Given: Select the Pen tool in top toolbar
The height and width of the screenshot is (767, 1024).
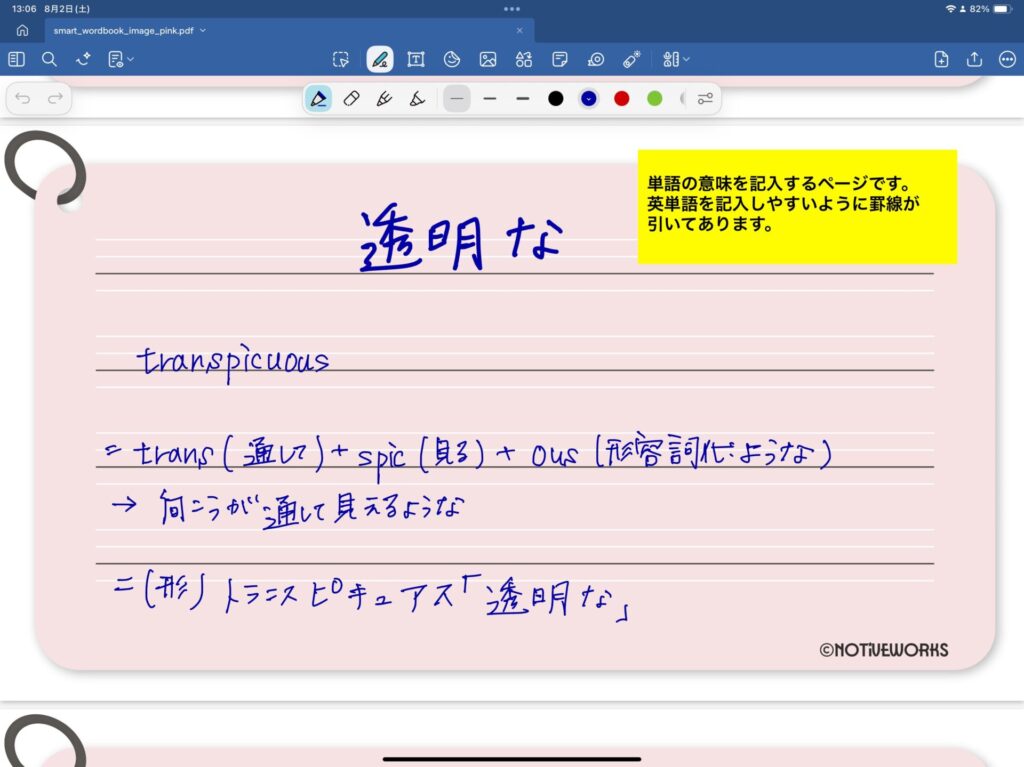Looking at the screenshot, I should click(x=379, y=59).
